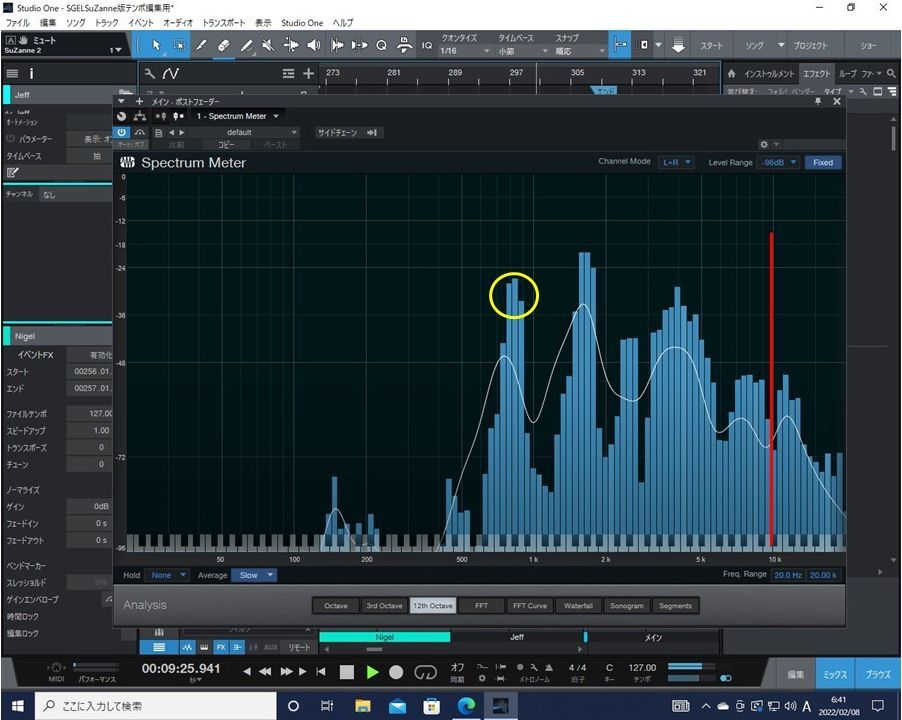The height and width of the screenshot is (720, 902).
Task: Open File Explorer from taskbar
Action: (x=362, y=706)
